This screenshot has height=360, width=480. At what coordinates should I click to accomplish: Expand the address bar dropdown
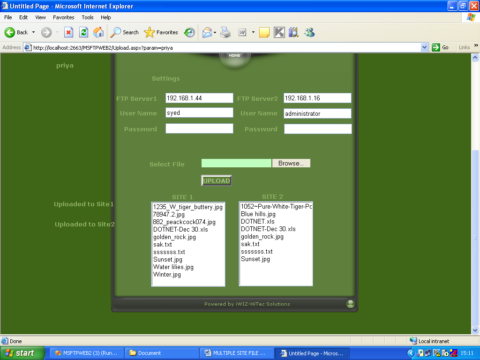pyautogui.click(x=424, y=47)
